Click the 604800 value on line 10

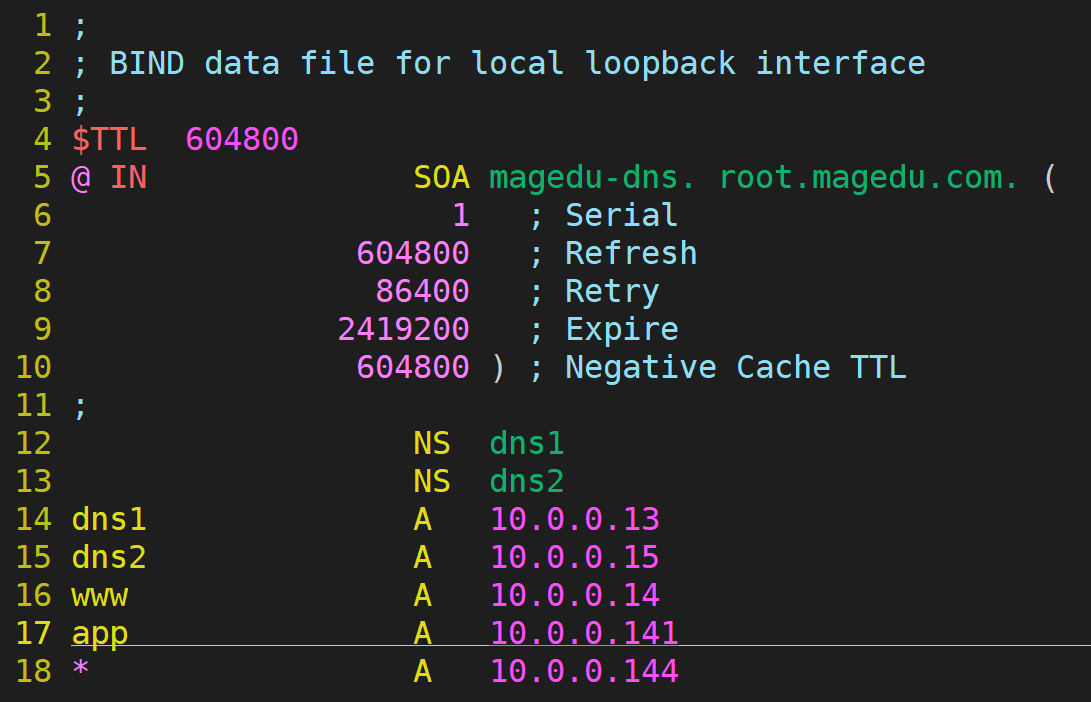pyautogui.click(x=413, y=367)
